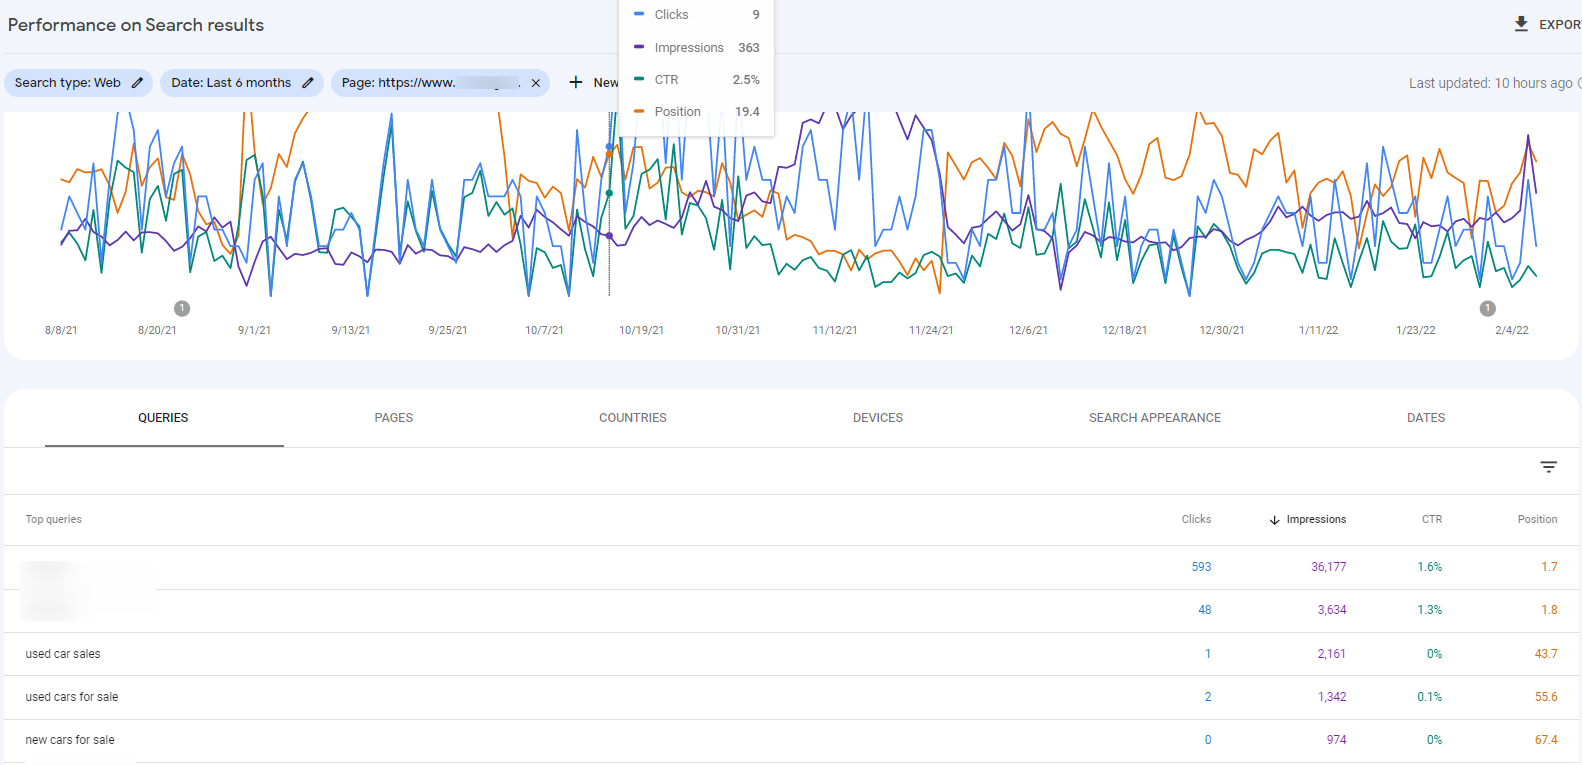Switch to the Pages tab

(393, 418)
